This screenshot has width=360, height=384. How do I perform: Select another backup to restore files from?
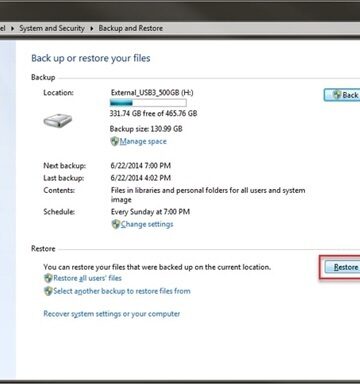point(122,291)
